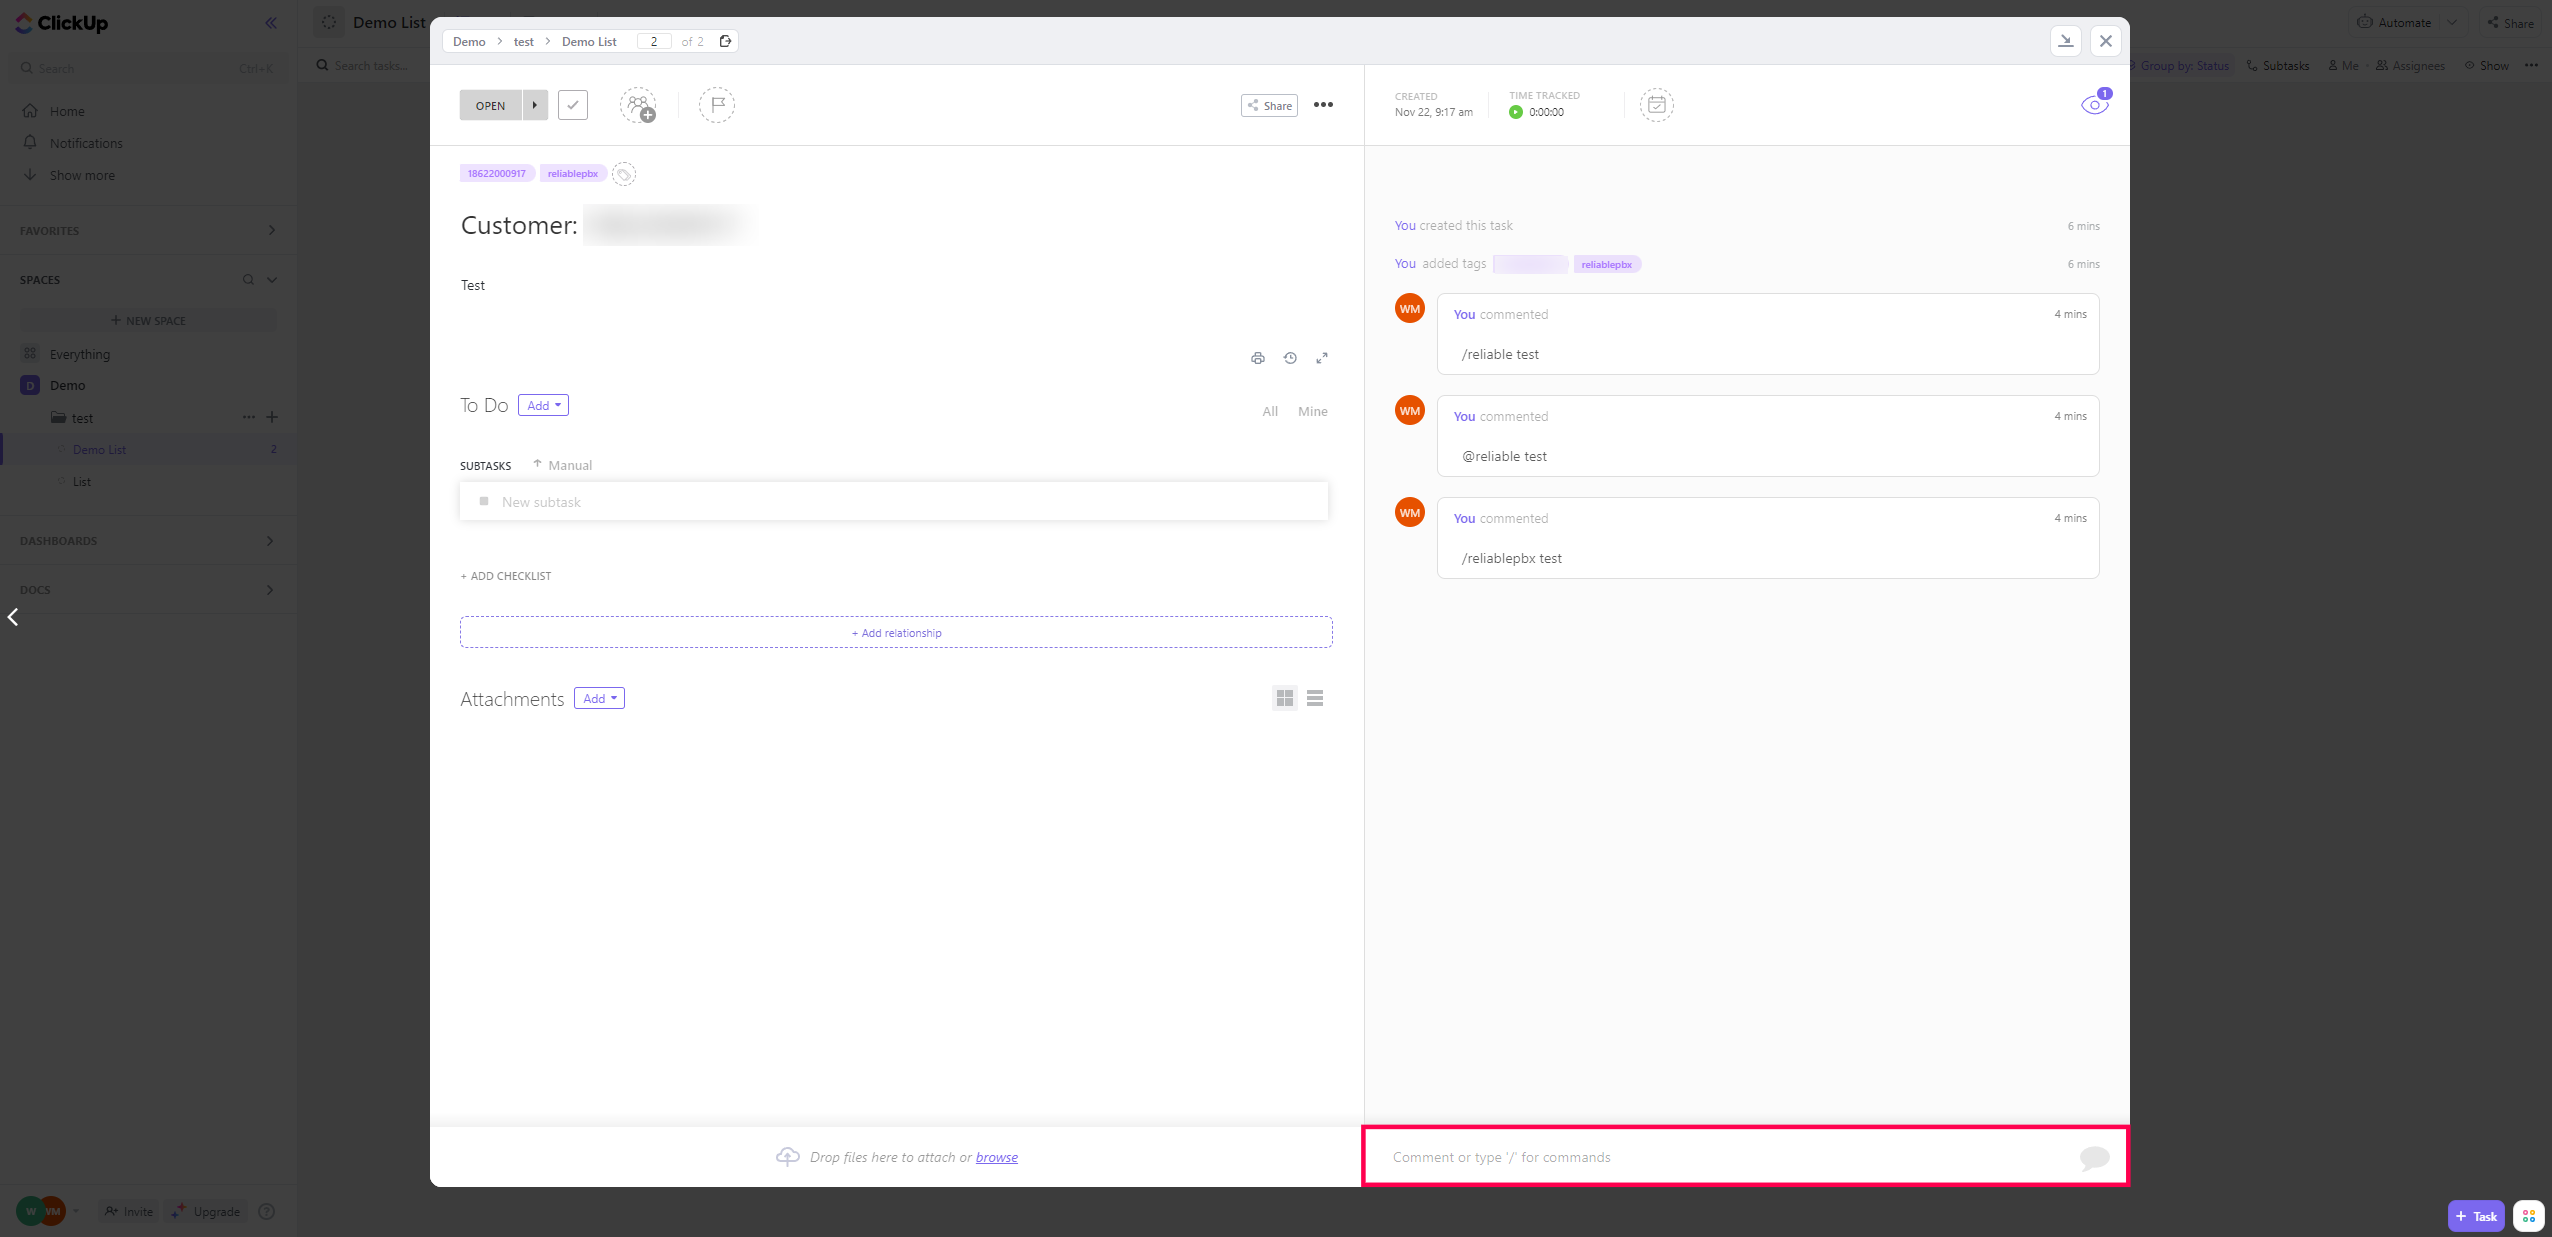Open Home in the sidebar
Image resolution: width=2552 pixels, height=1237 pixels.
pos(67,111)
